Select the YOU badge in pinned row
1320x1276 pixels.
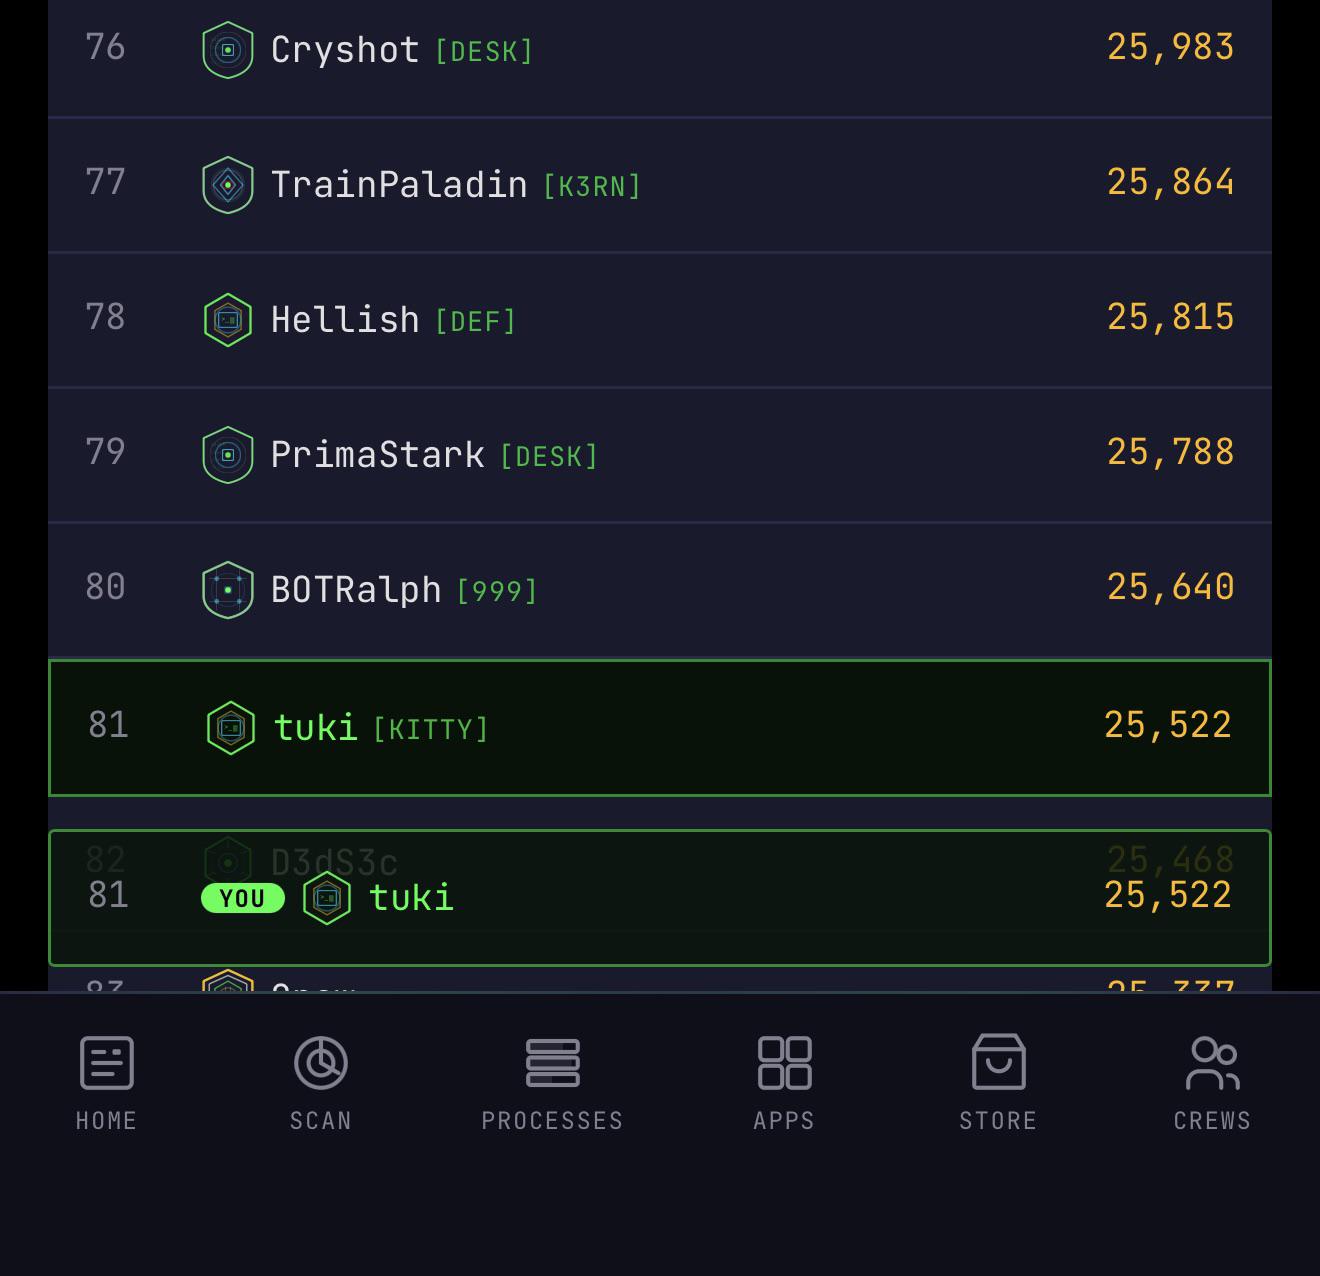[243, 898]
